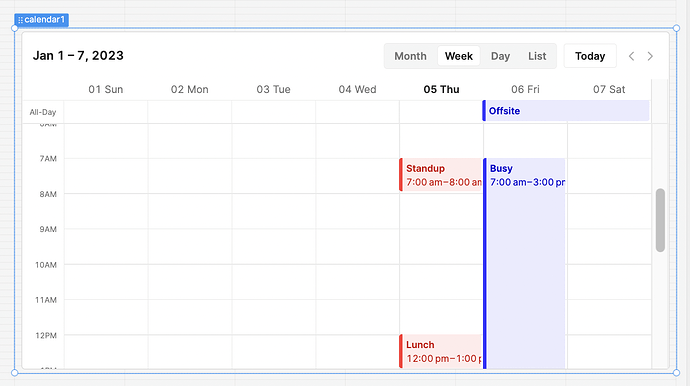Click the calendar vertical scrollbar thumb
This screenshot has height=386, width=690.
coord(660,220)
